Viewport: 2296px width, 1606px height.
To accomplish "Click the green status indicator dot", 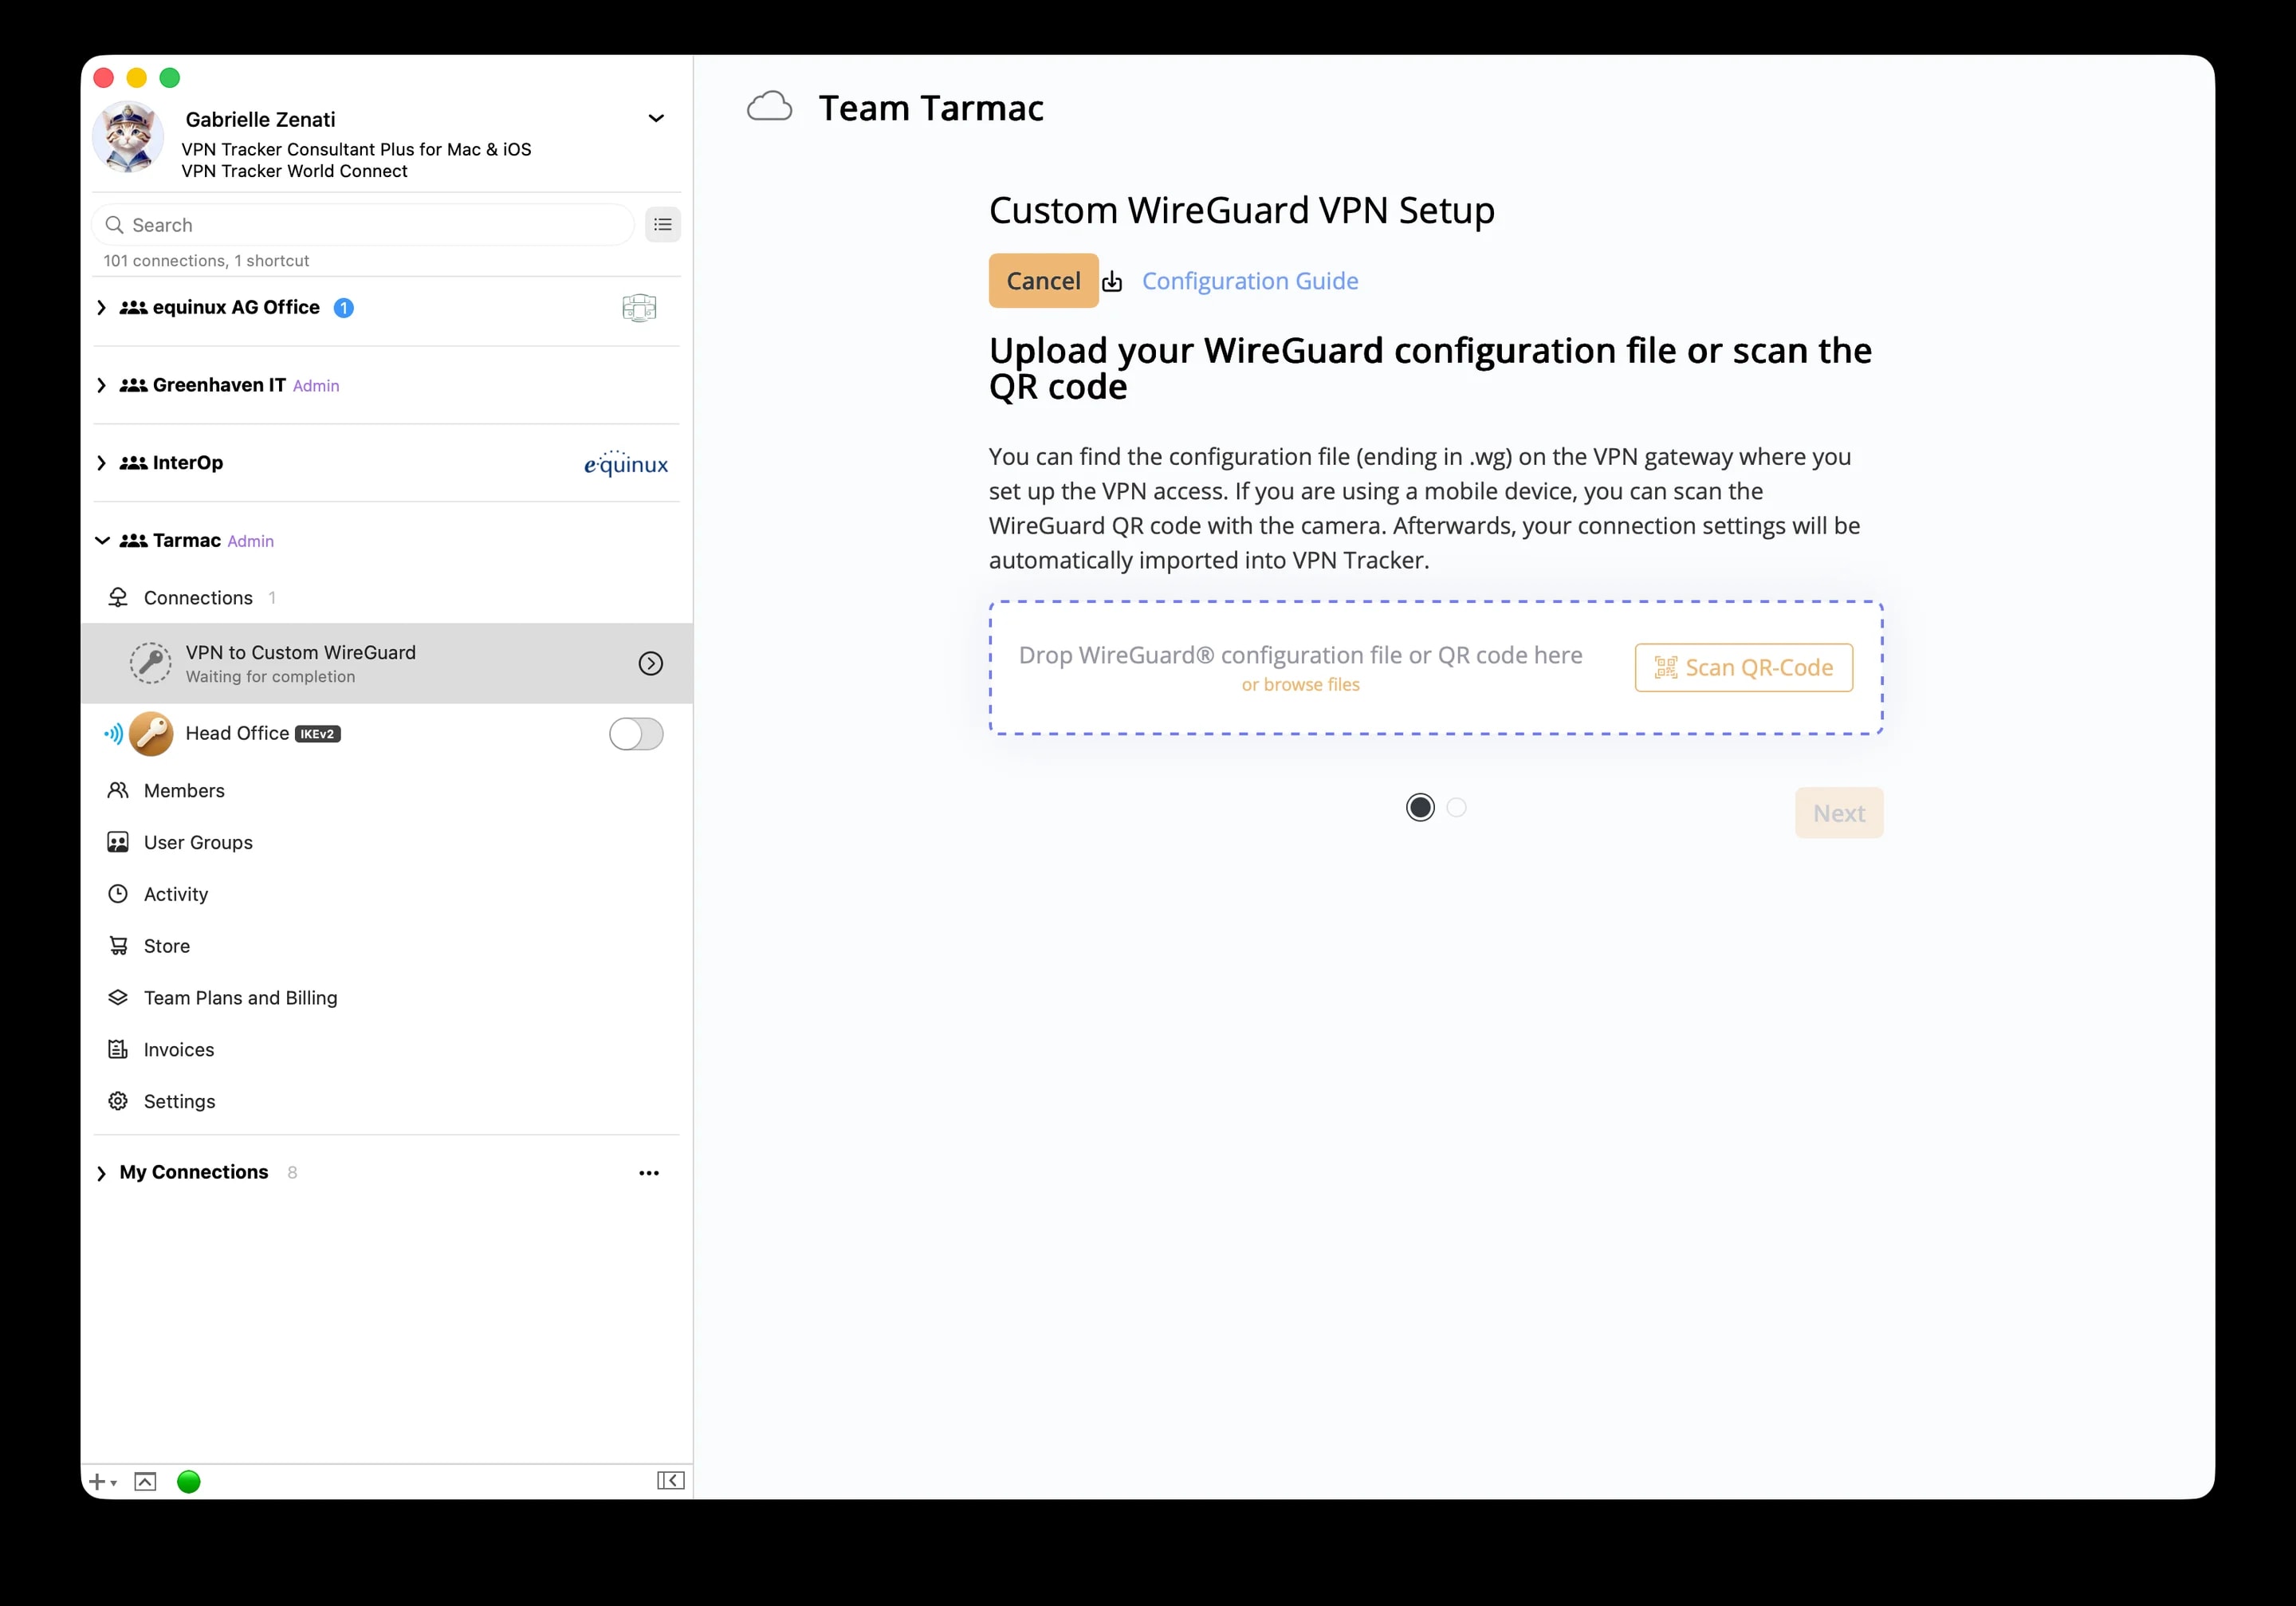I will pos(188,1482).
